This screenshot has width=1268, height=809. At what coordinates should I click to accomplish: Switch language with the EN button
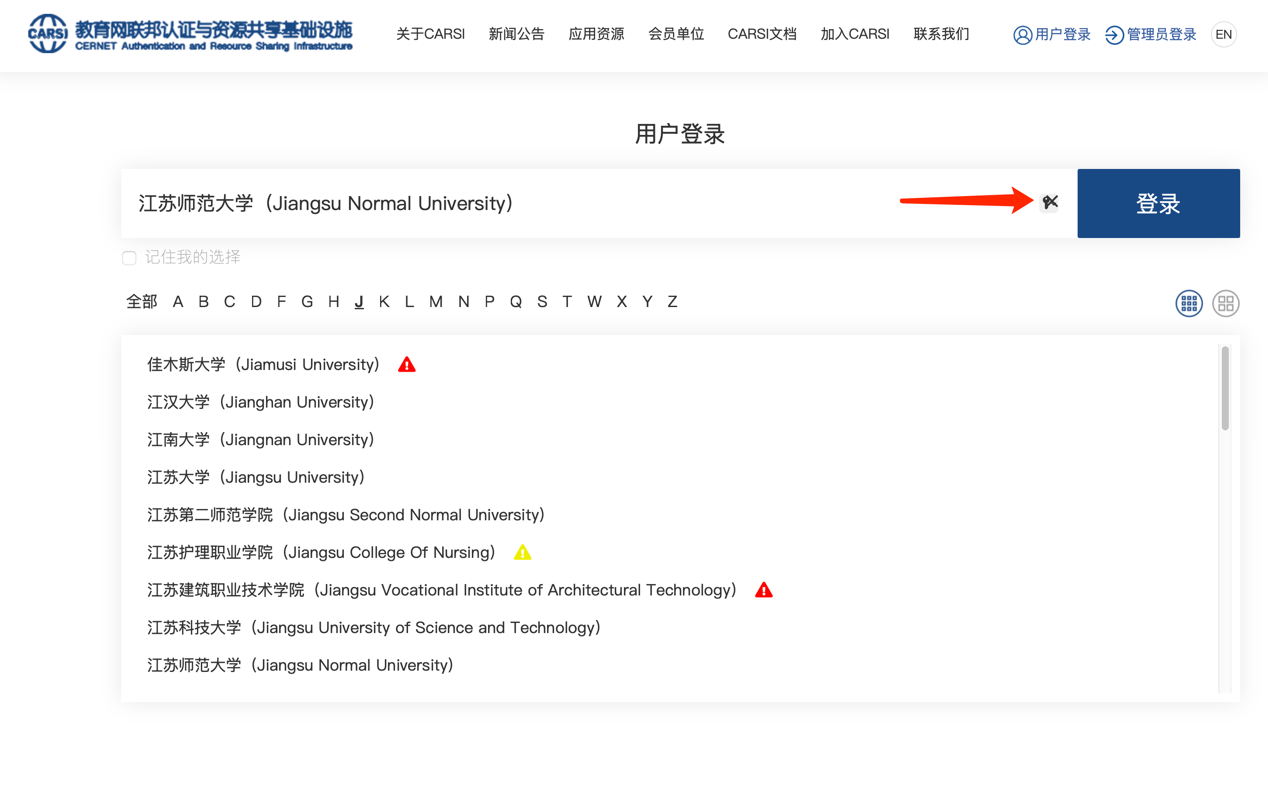pyautogui.click(x=1223, y=35)
